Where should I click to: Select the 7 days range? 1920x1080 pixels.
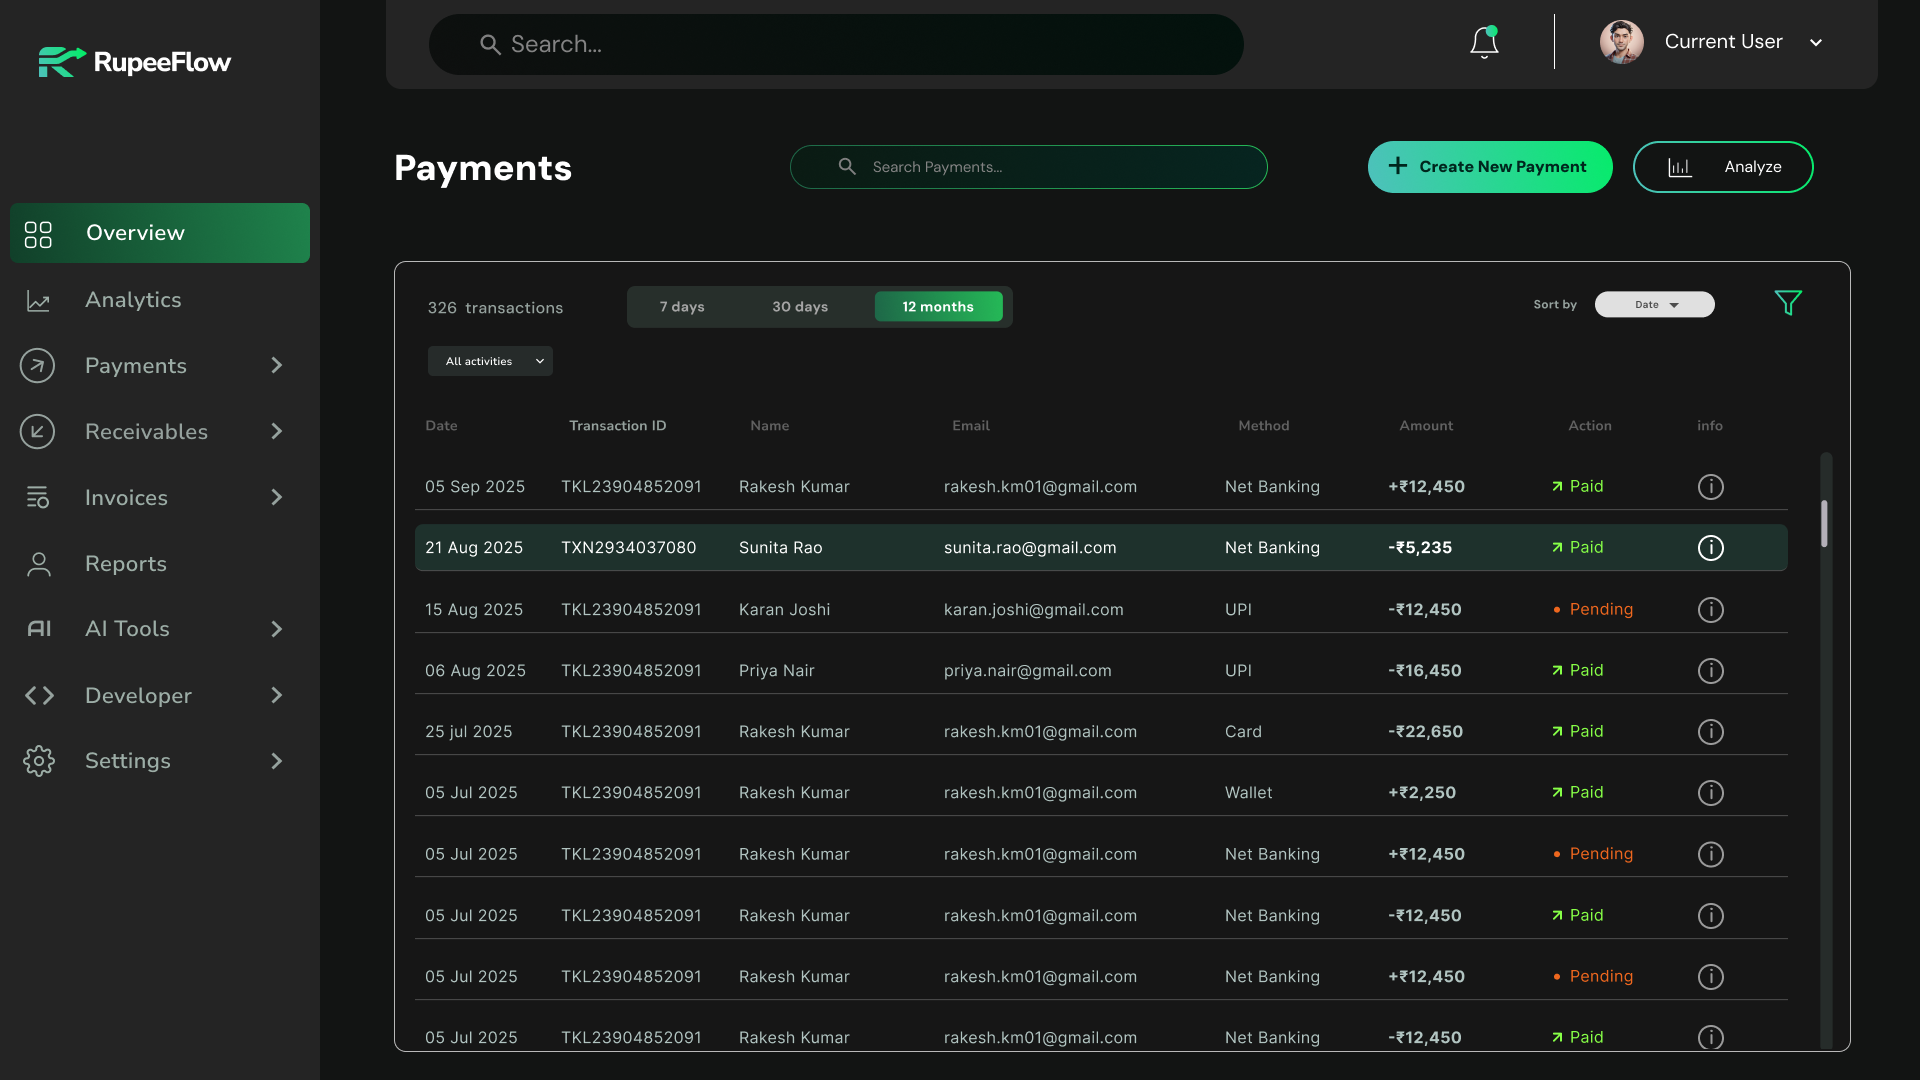click(x=682, y=307)
